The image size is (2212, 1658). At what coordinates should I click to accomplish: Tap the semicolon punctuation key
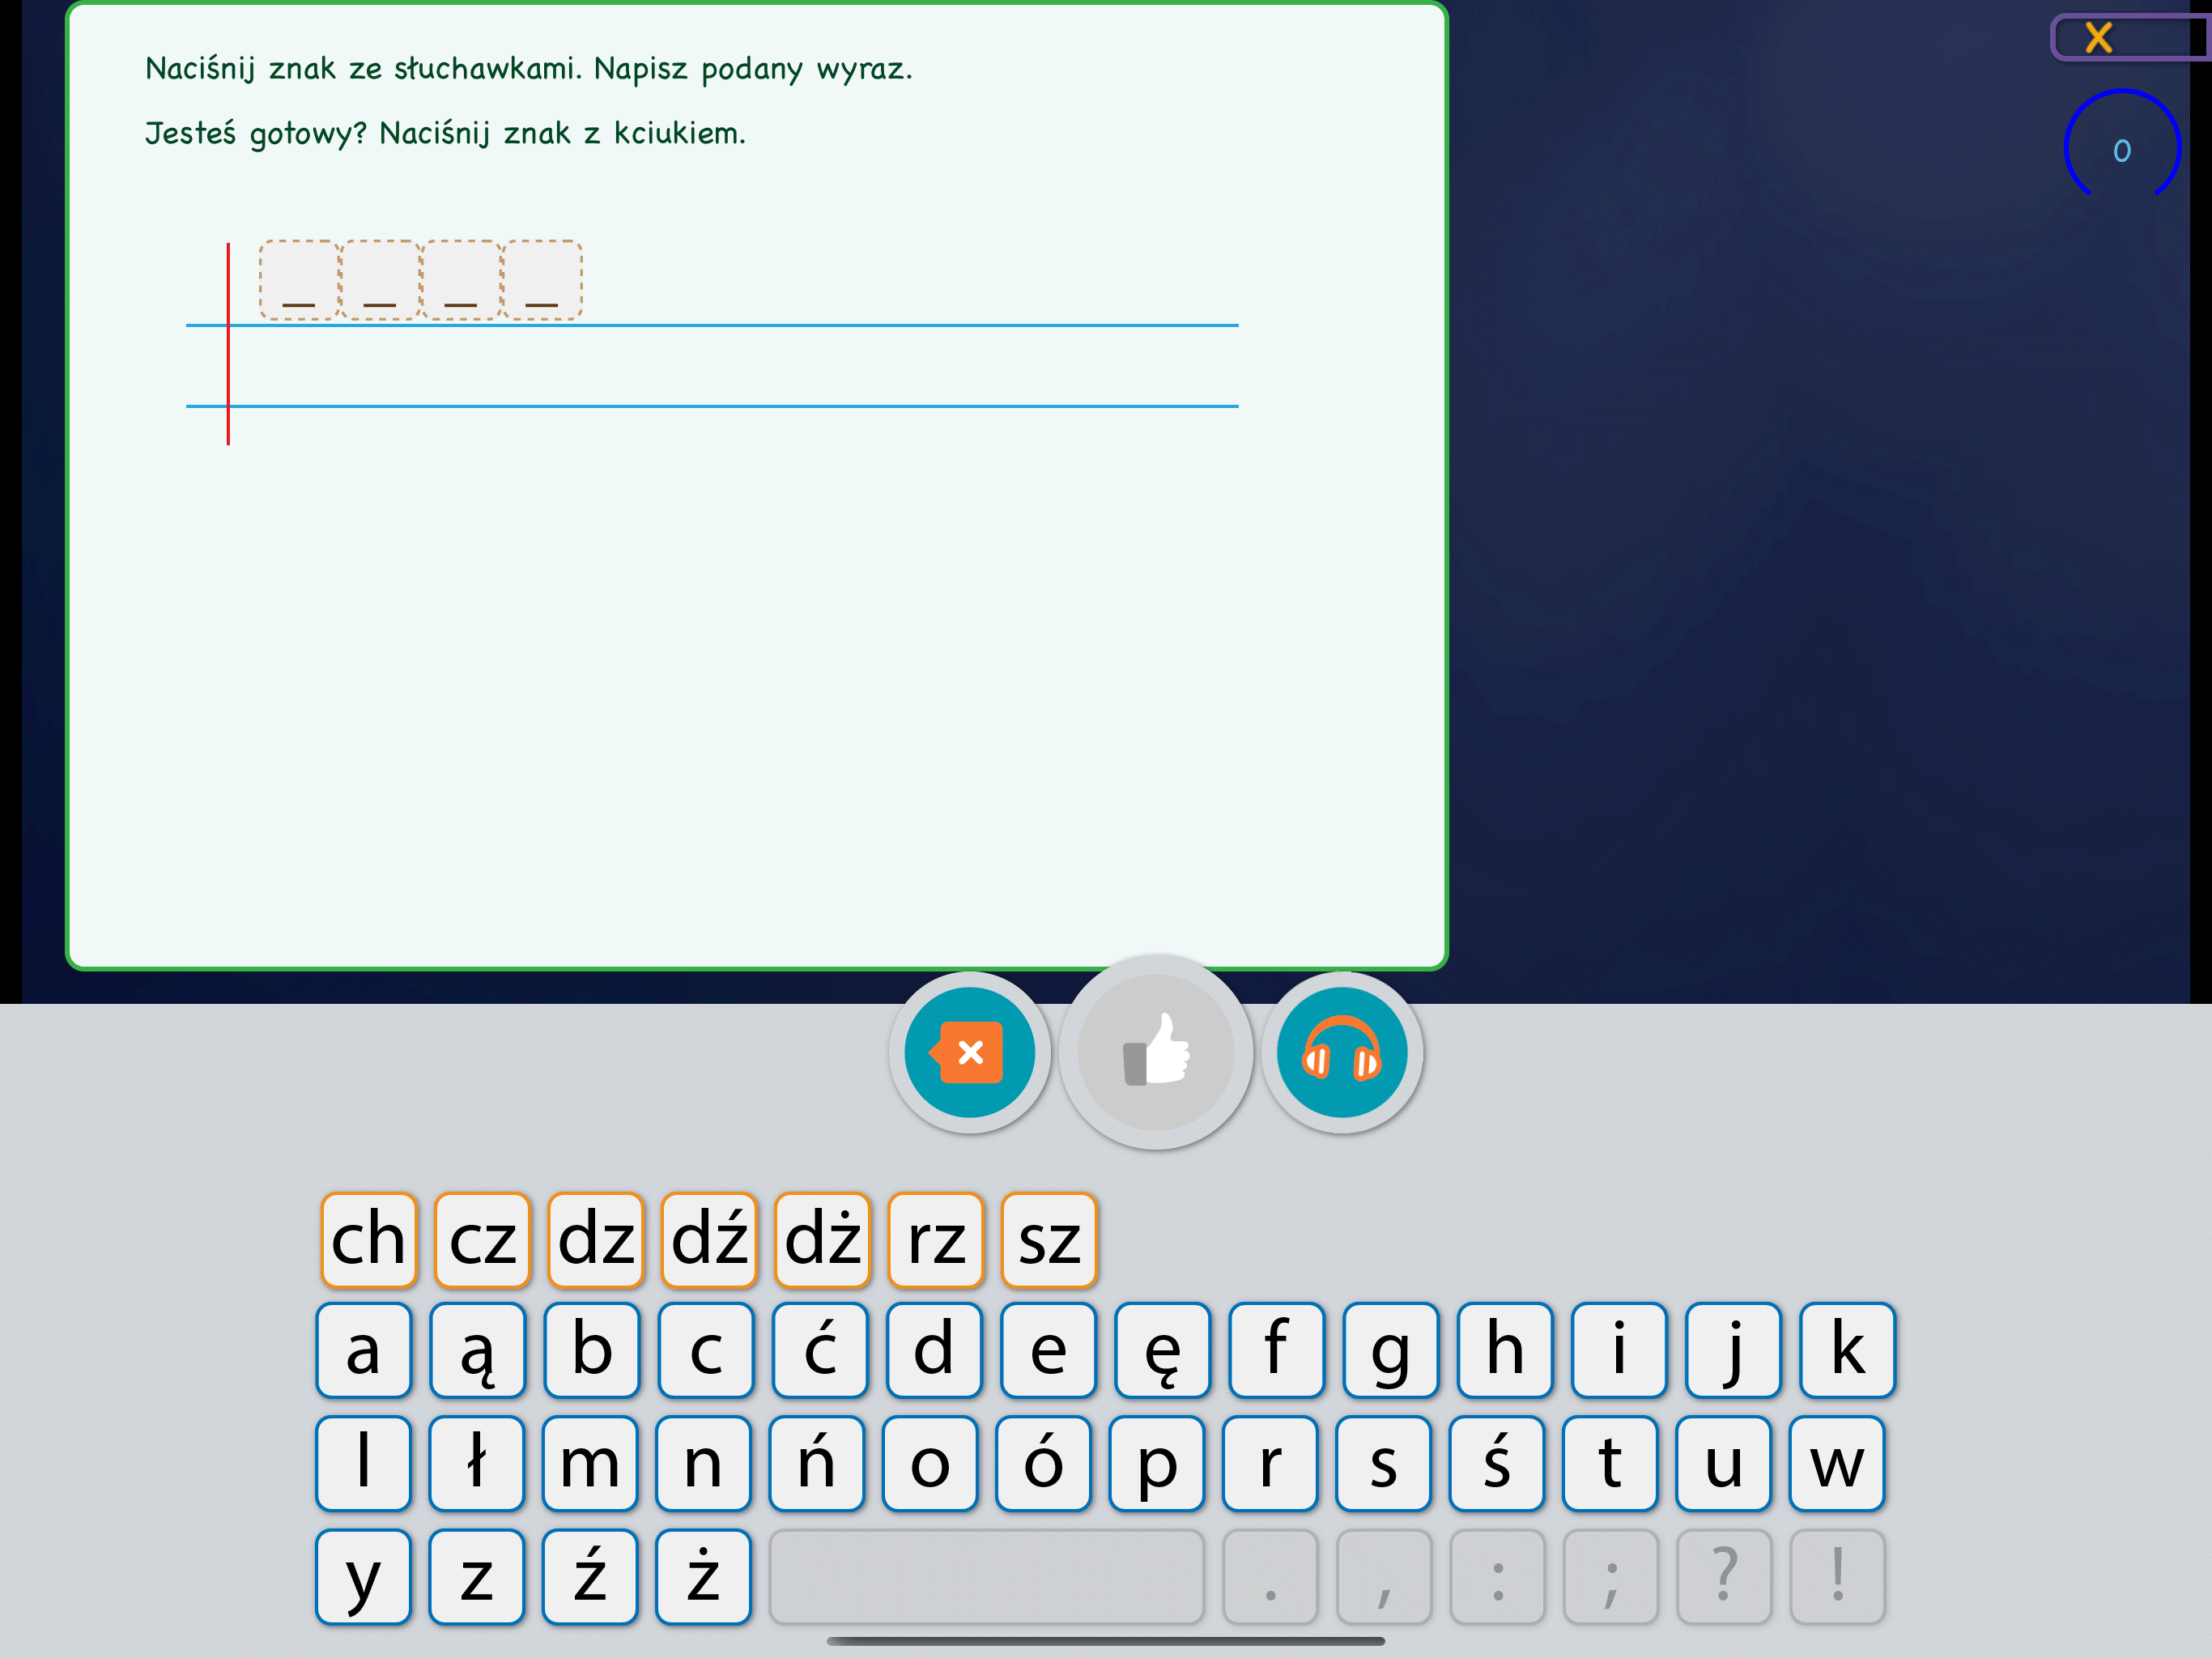[1610, 1577]
